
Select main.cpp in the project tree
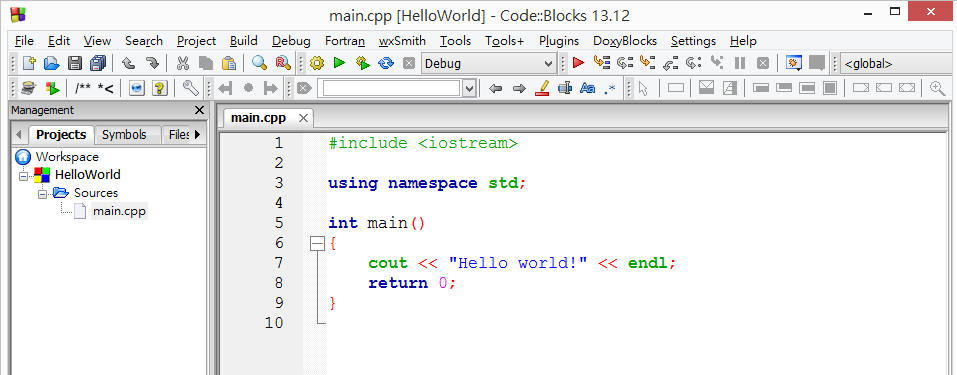119,211
